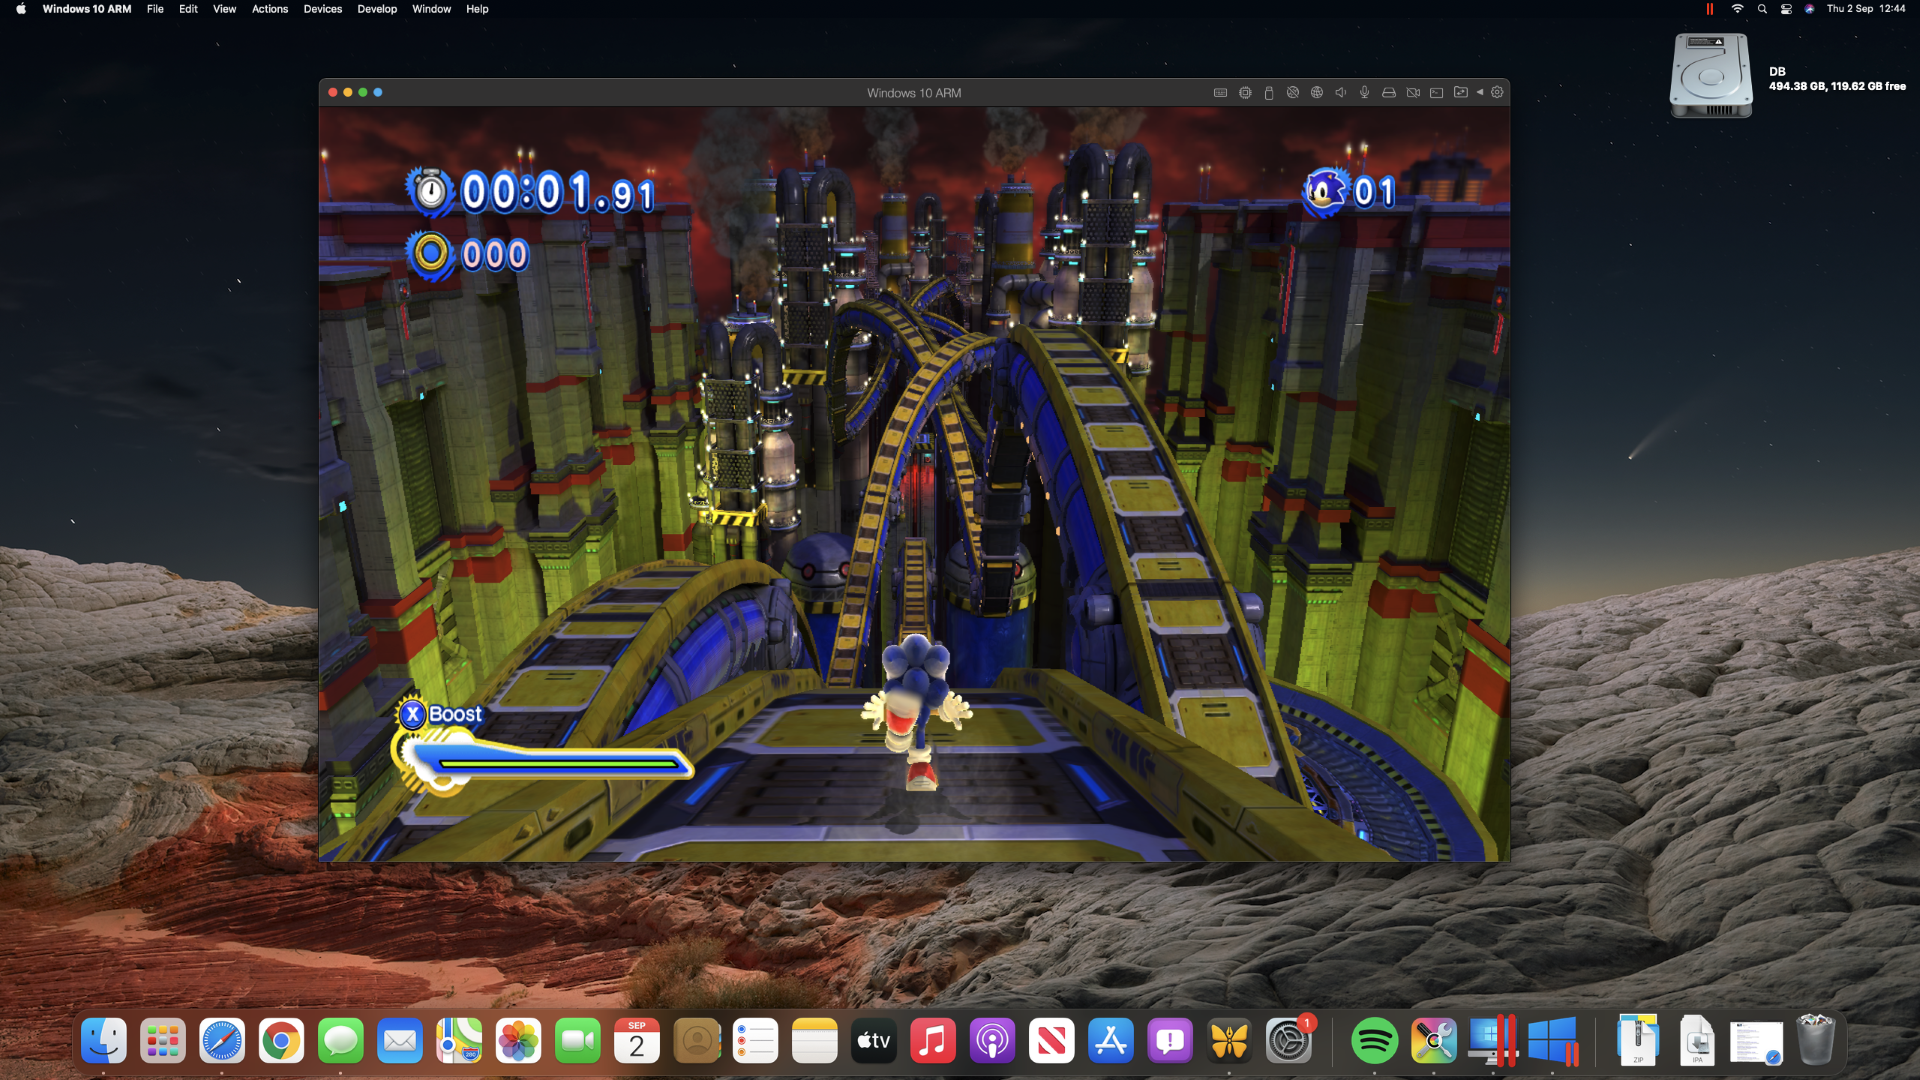Open the Window menu

pyautogui.click(x=431, y=9)
